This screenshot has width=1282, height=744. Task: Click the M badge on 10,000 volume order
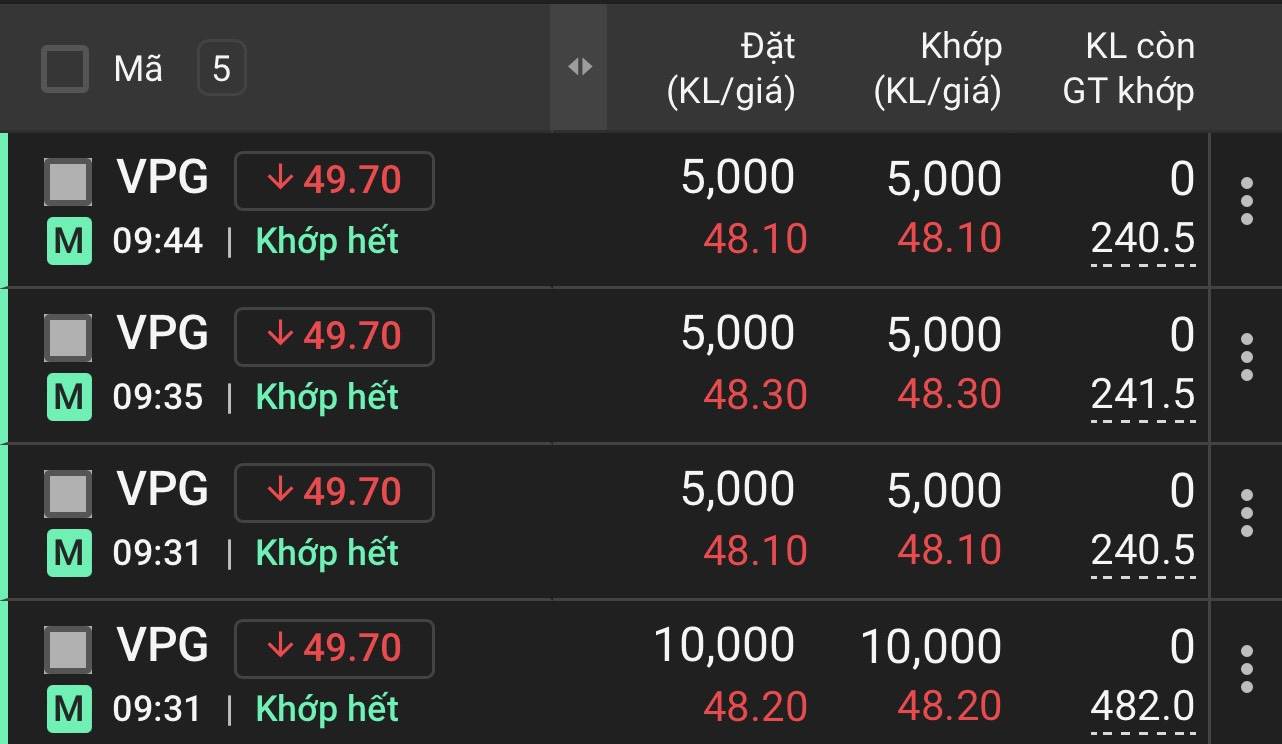(69, 710)
